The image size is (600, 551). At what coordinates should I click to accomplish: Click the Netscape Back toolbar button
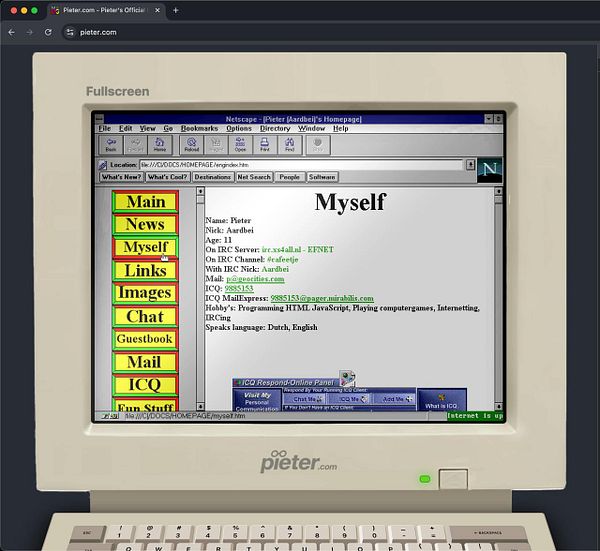pos(111,145)
